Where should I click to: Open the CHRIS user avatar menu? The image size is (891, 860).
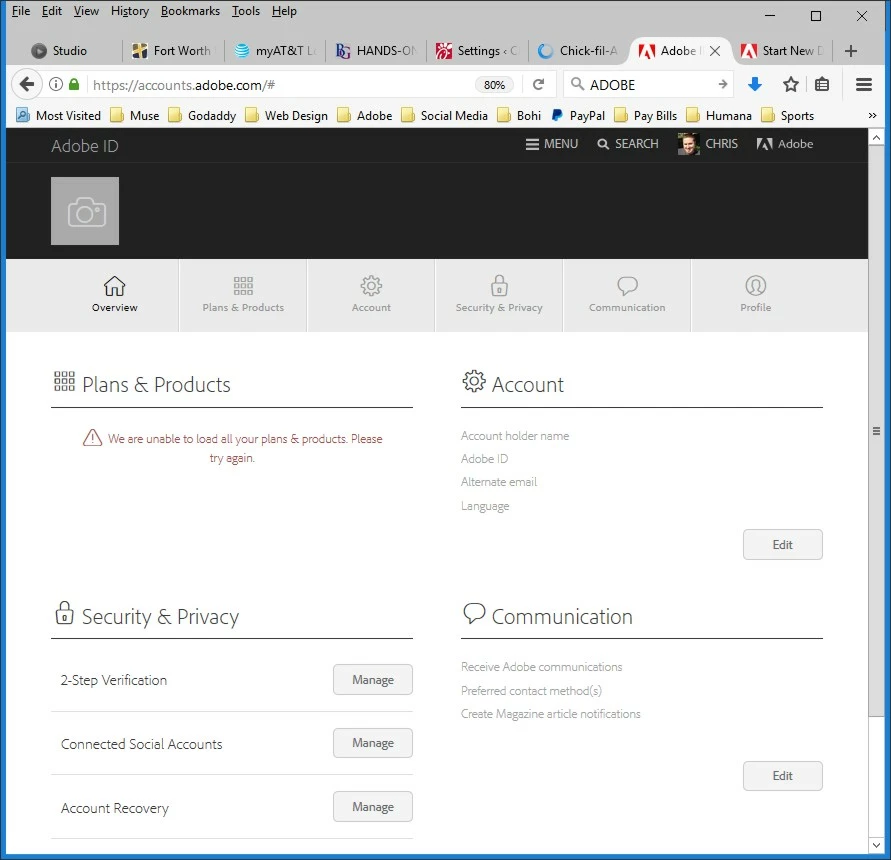707,144
